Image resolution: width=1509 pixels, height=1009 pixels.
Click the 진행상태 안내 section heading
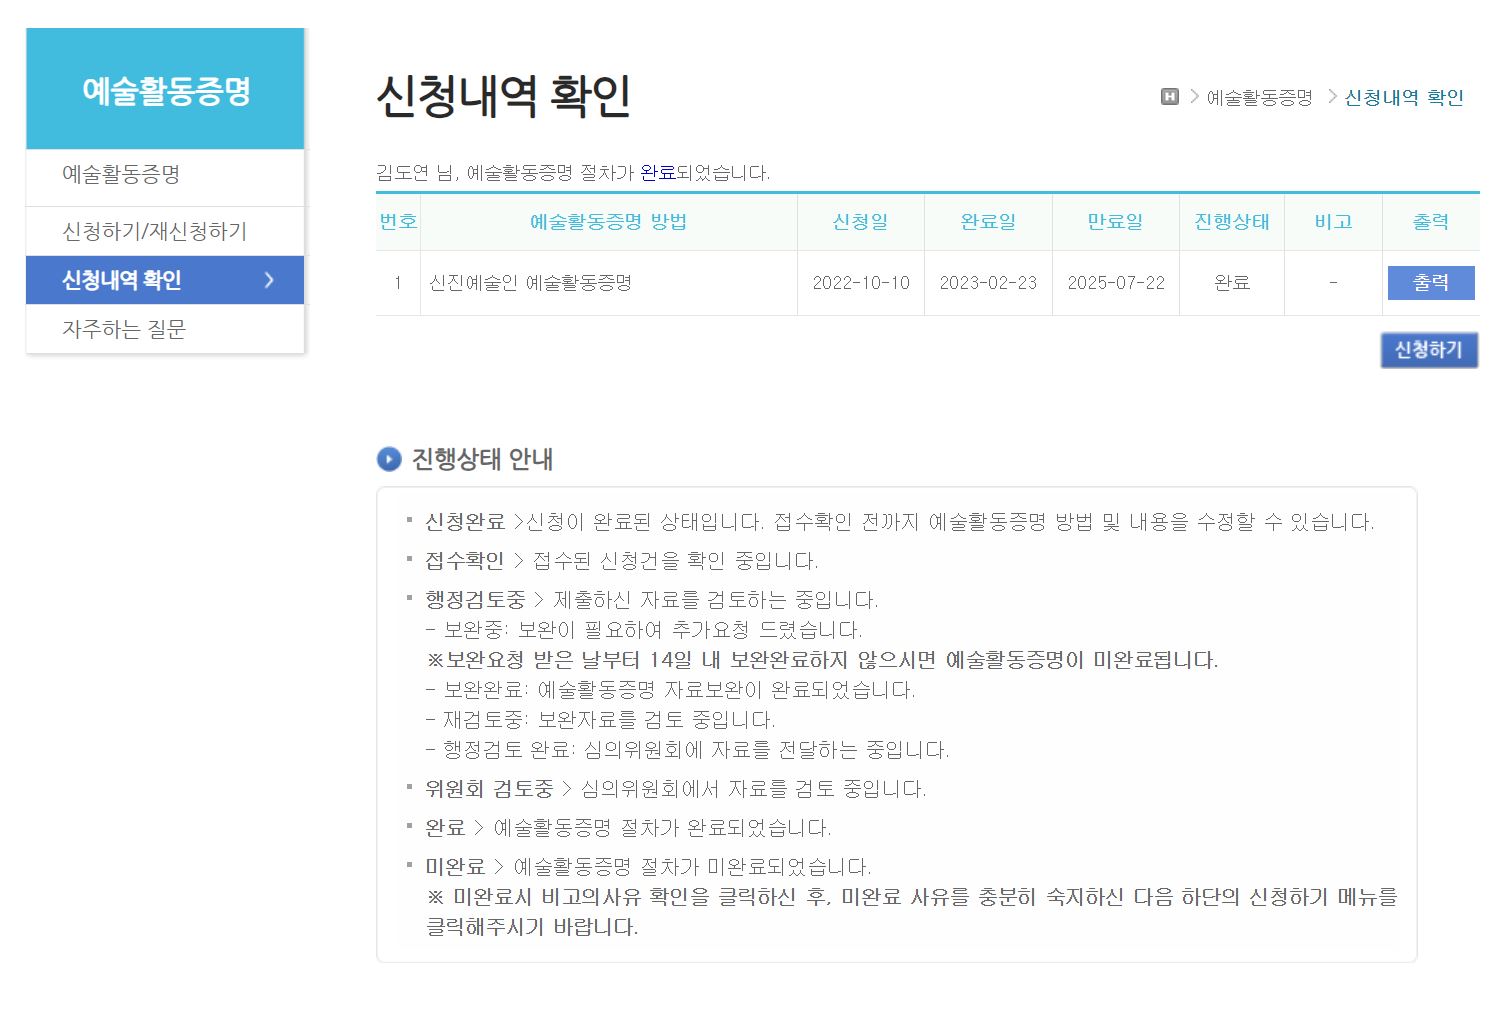click(x=482, y=459)
